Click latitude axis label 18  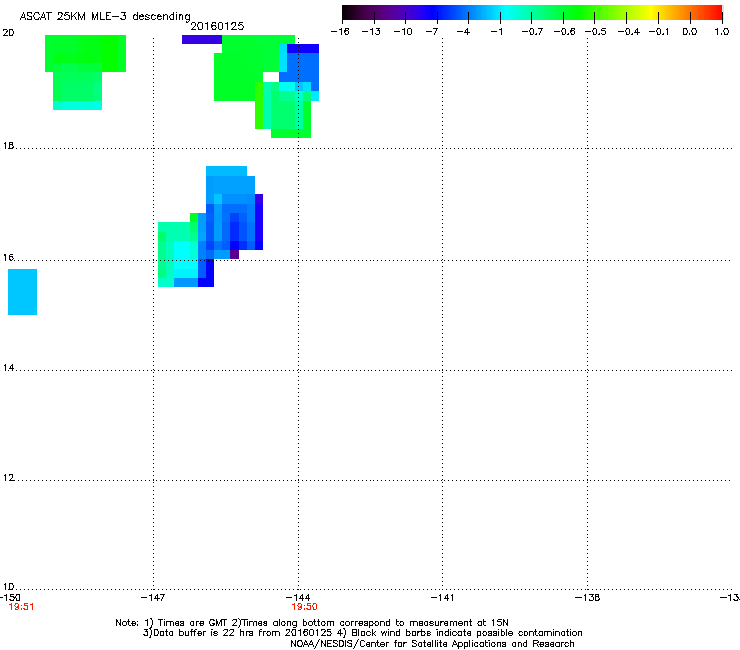[8, 145]
